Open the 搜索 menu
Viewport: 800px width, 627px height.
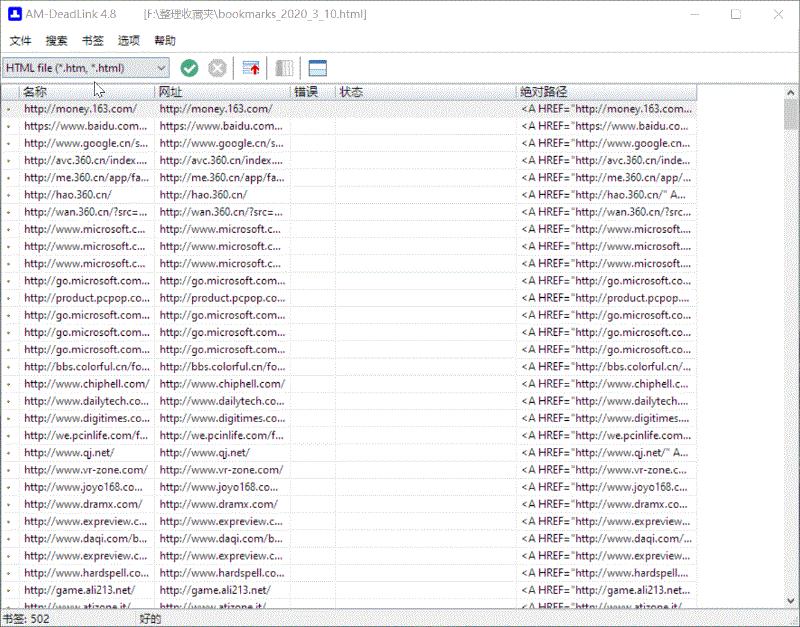(57, 41)
